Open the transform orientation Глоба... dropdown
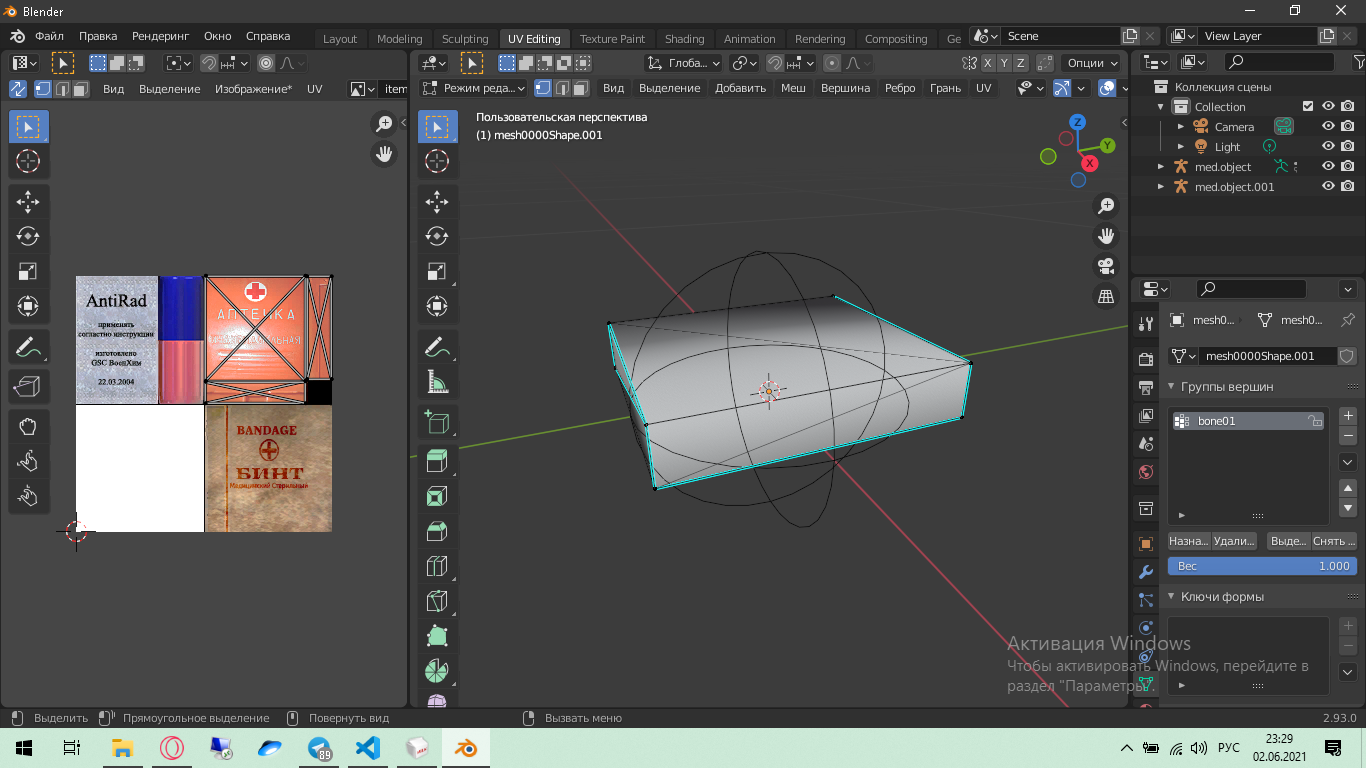This screenshot has width=1366, height=768. point(683,63)
